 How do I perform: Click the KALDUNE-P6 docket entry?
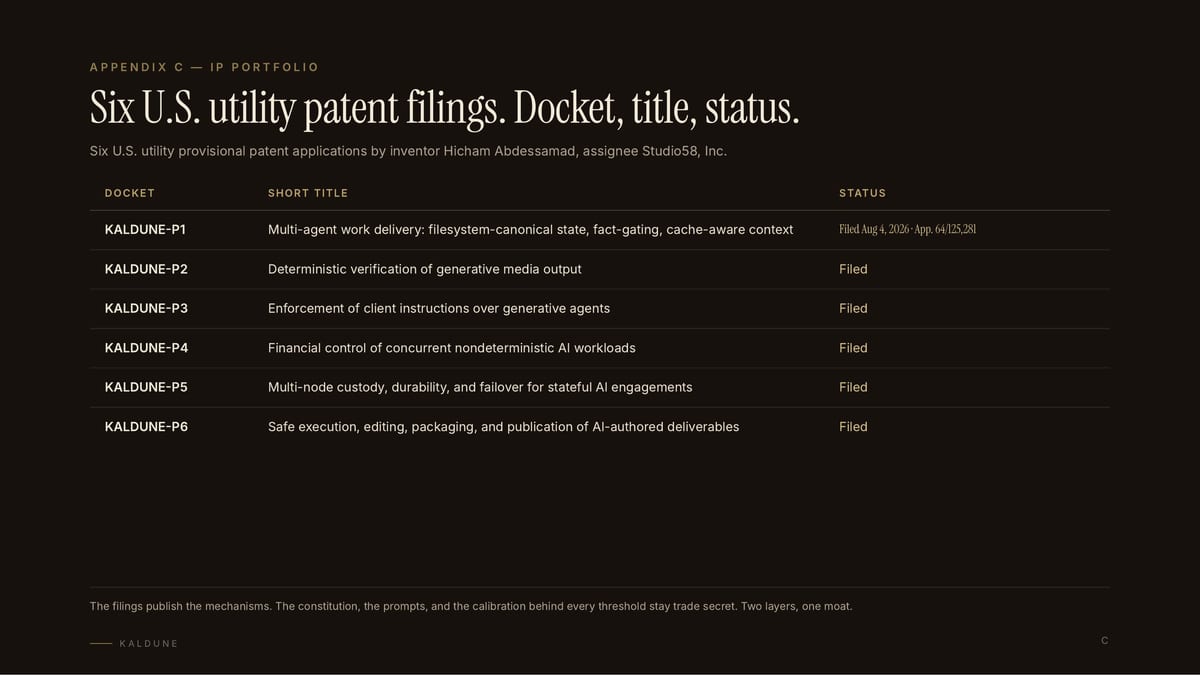click(x=146, y=427)
